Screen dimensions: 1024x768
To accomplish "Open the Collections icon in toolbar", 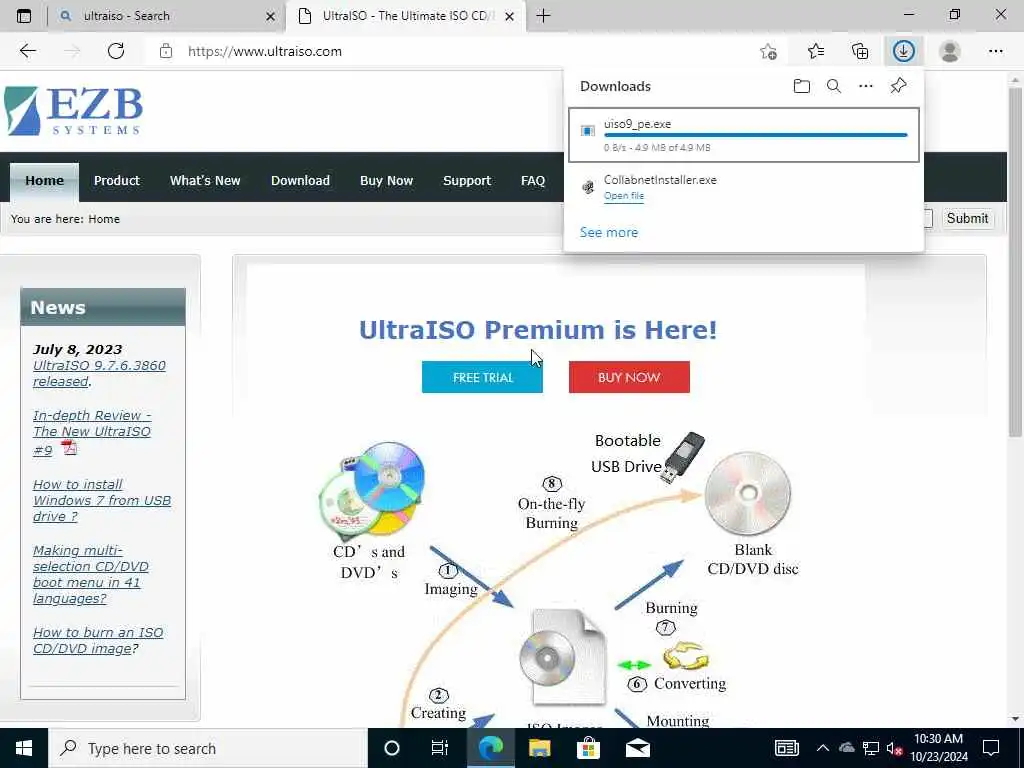I will click(860, 51).
